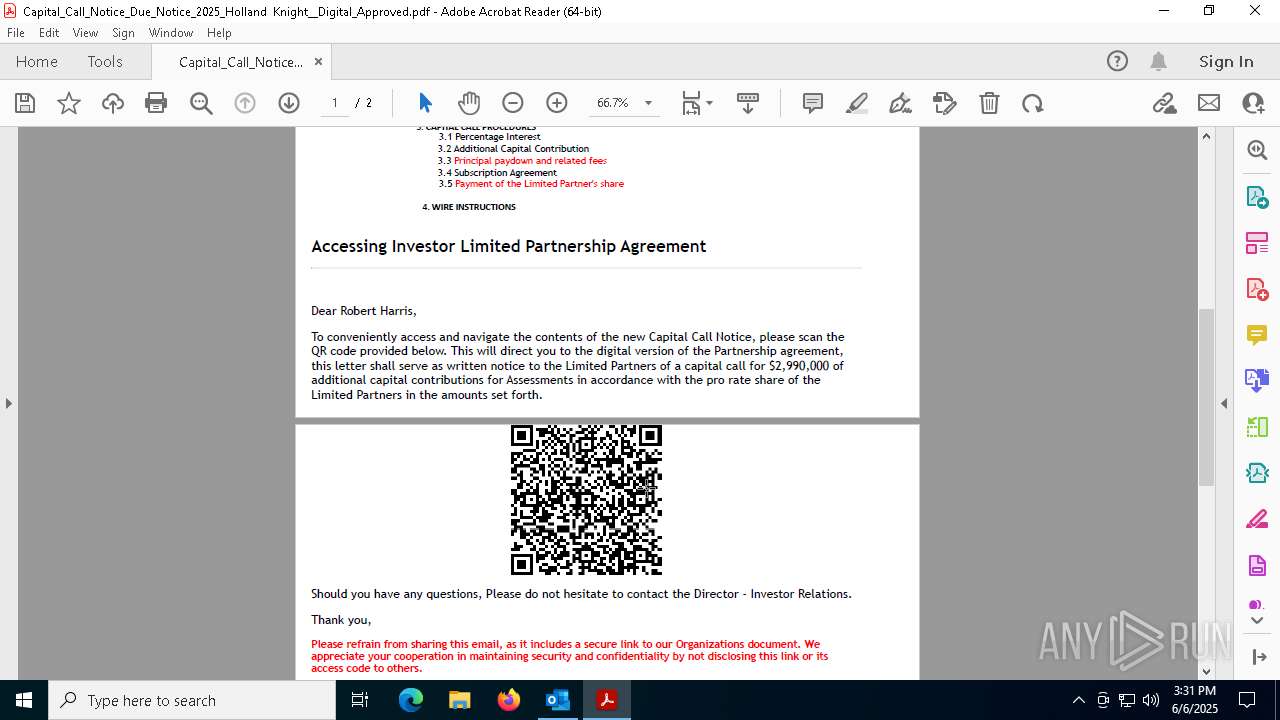Open the help question mark icon

click(x=1117, y=62)
